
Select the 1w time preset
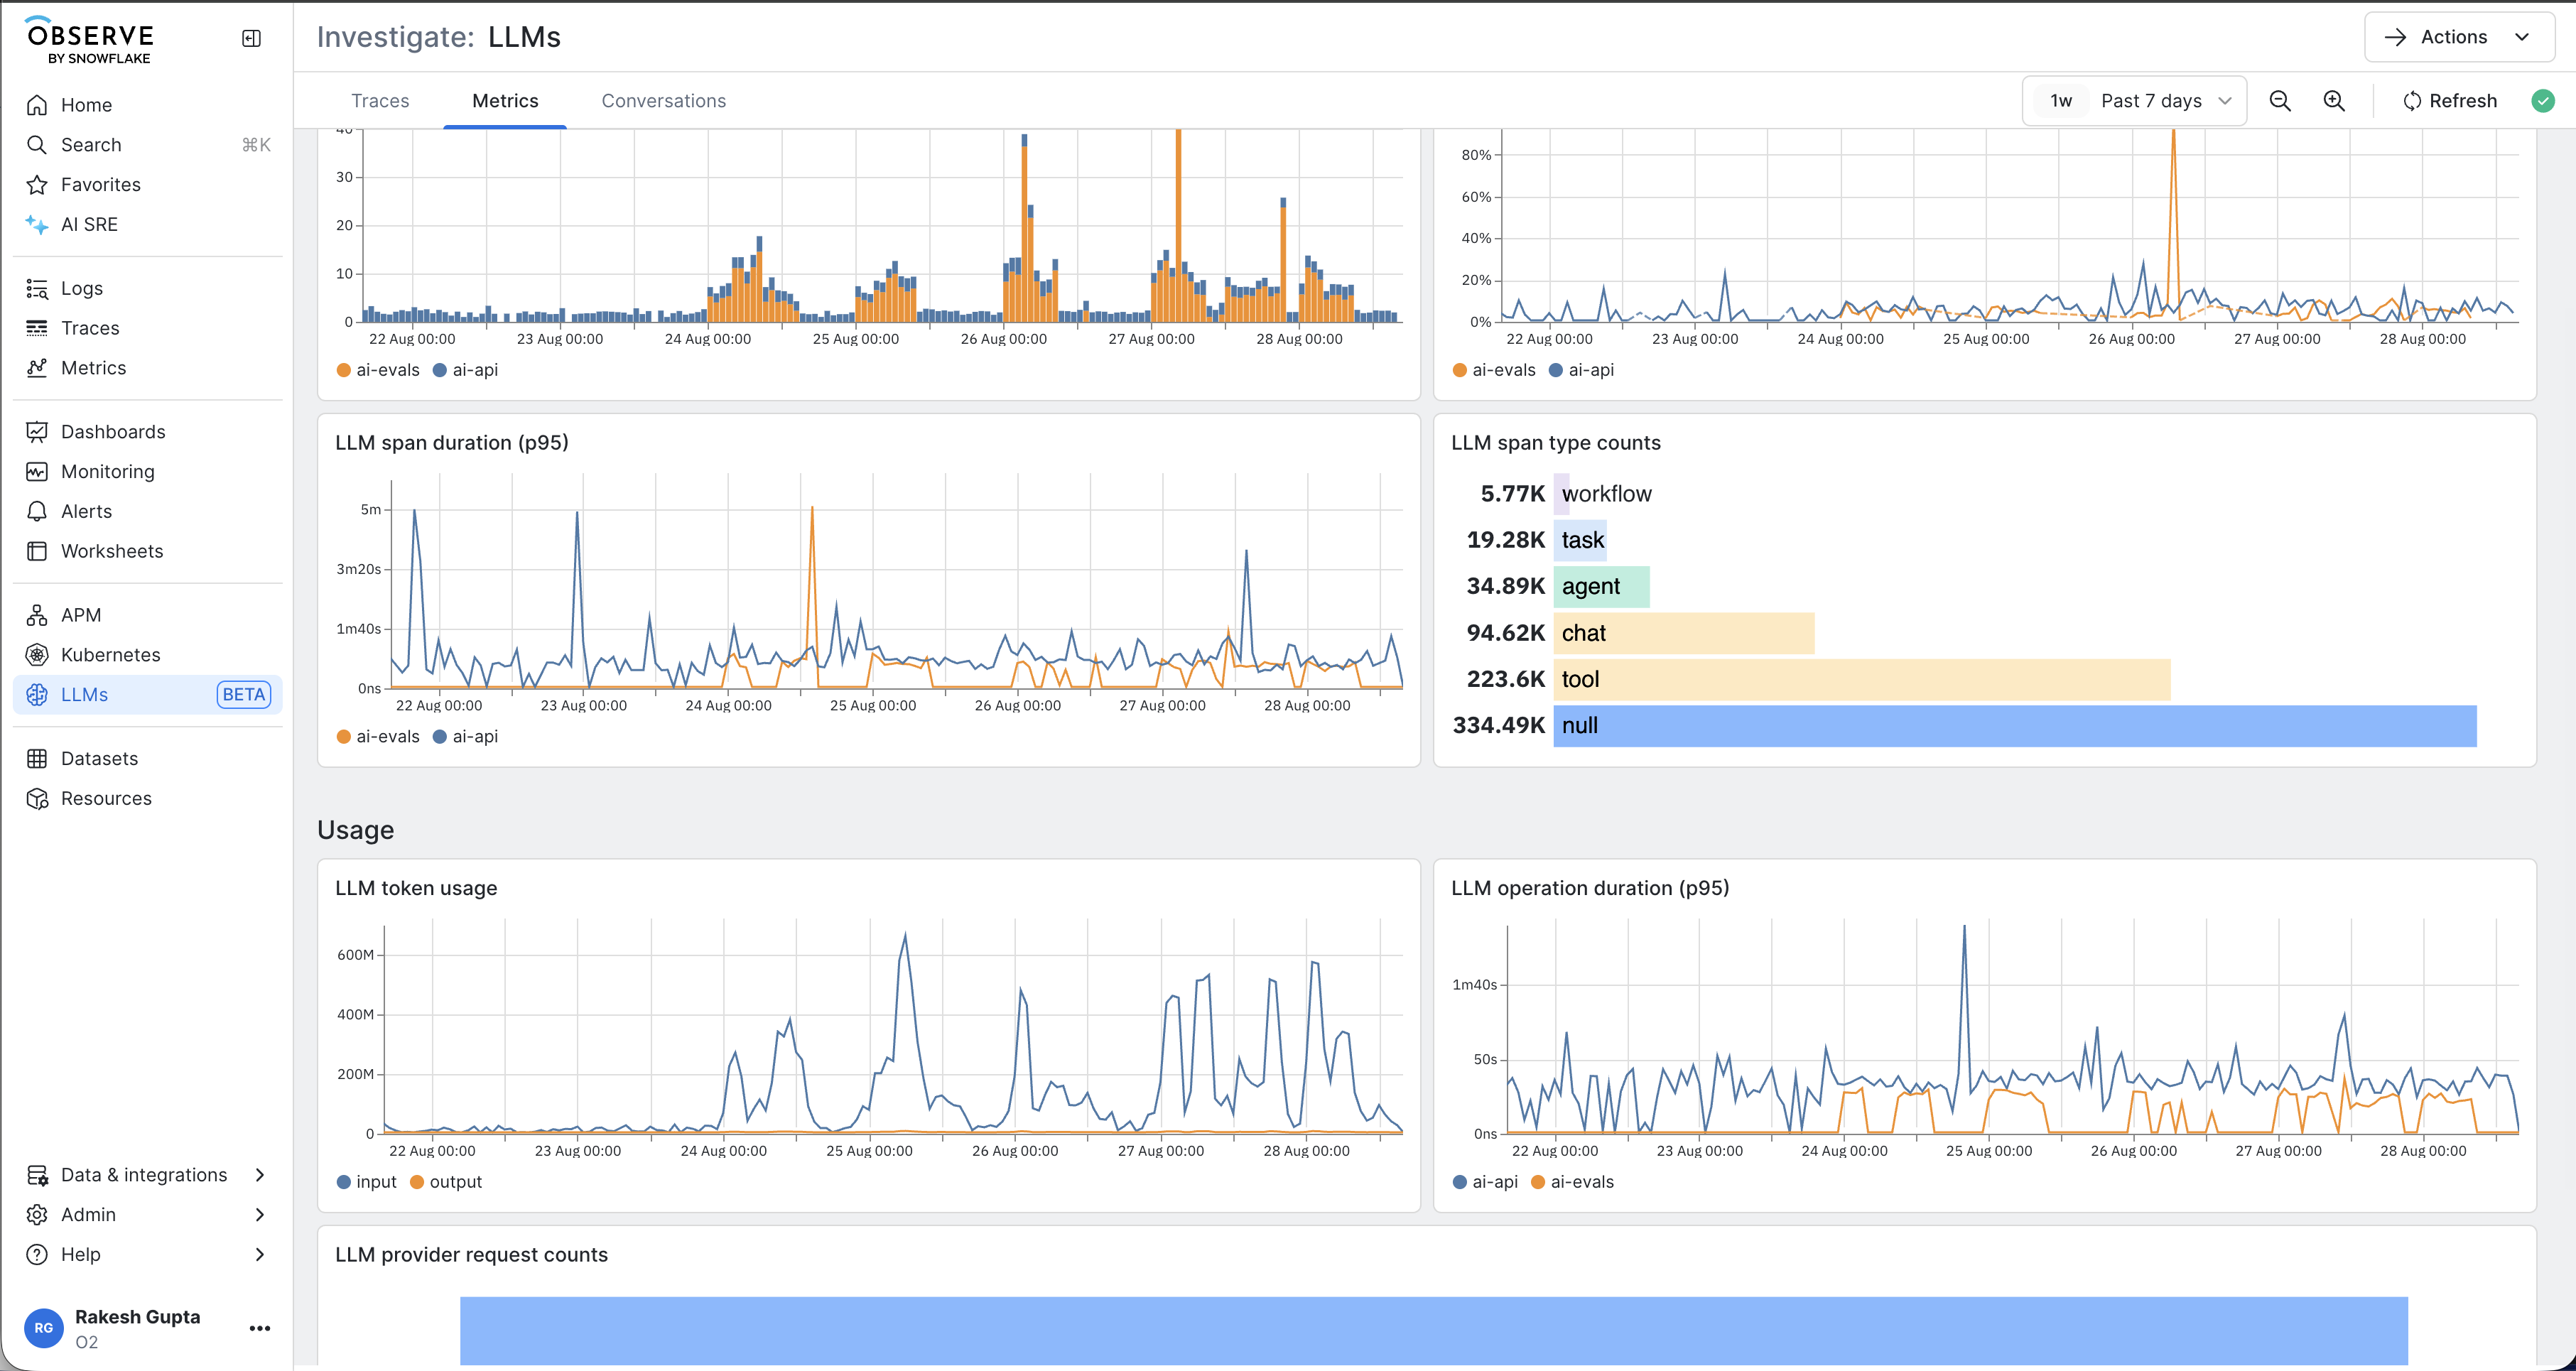(2061, 101)
